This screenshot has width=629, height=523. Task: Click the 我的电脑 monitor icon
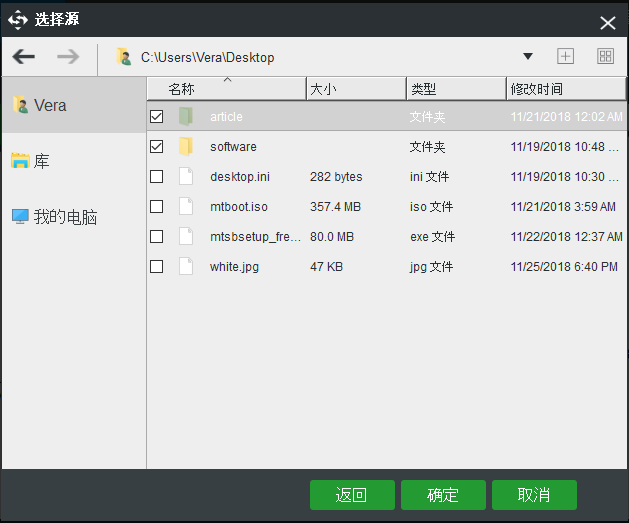click(20, 217)
